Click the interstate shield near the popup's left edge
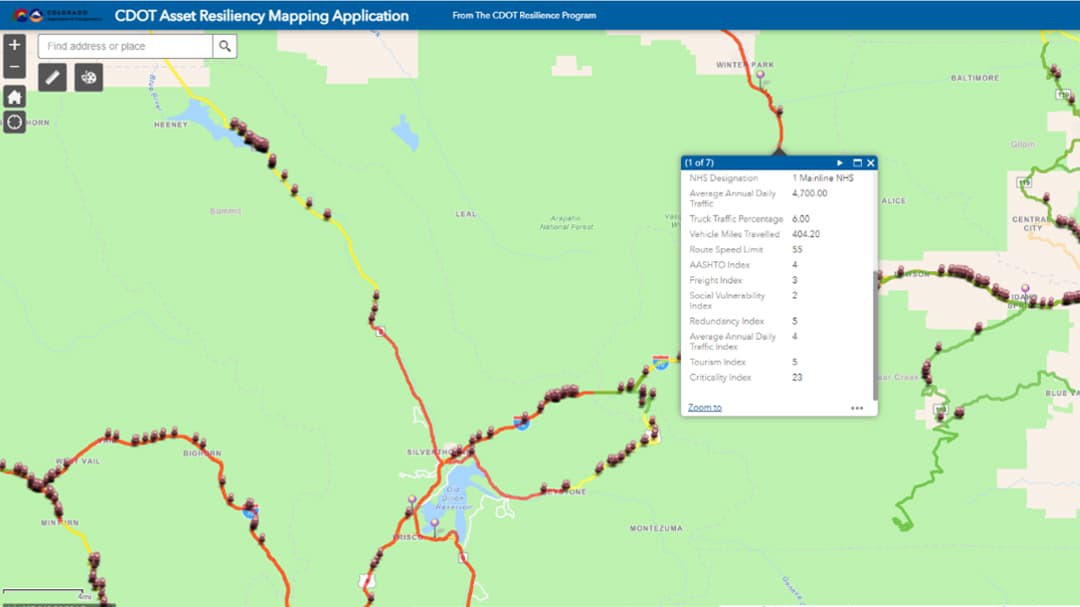 tap(661, 362)
